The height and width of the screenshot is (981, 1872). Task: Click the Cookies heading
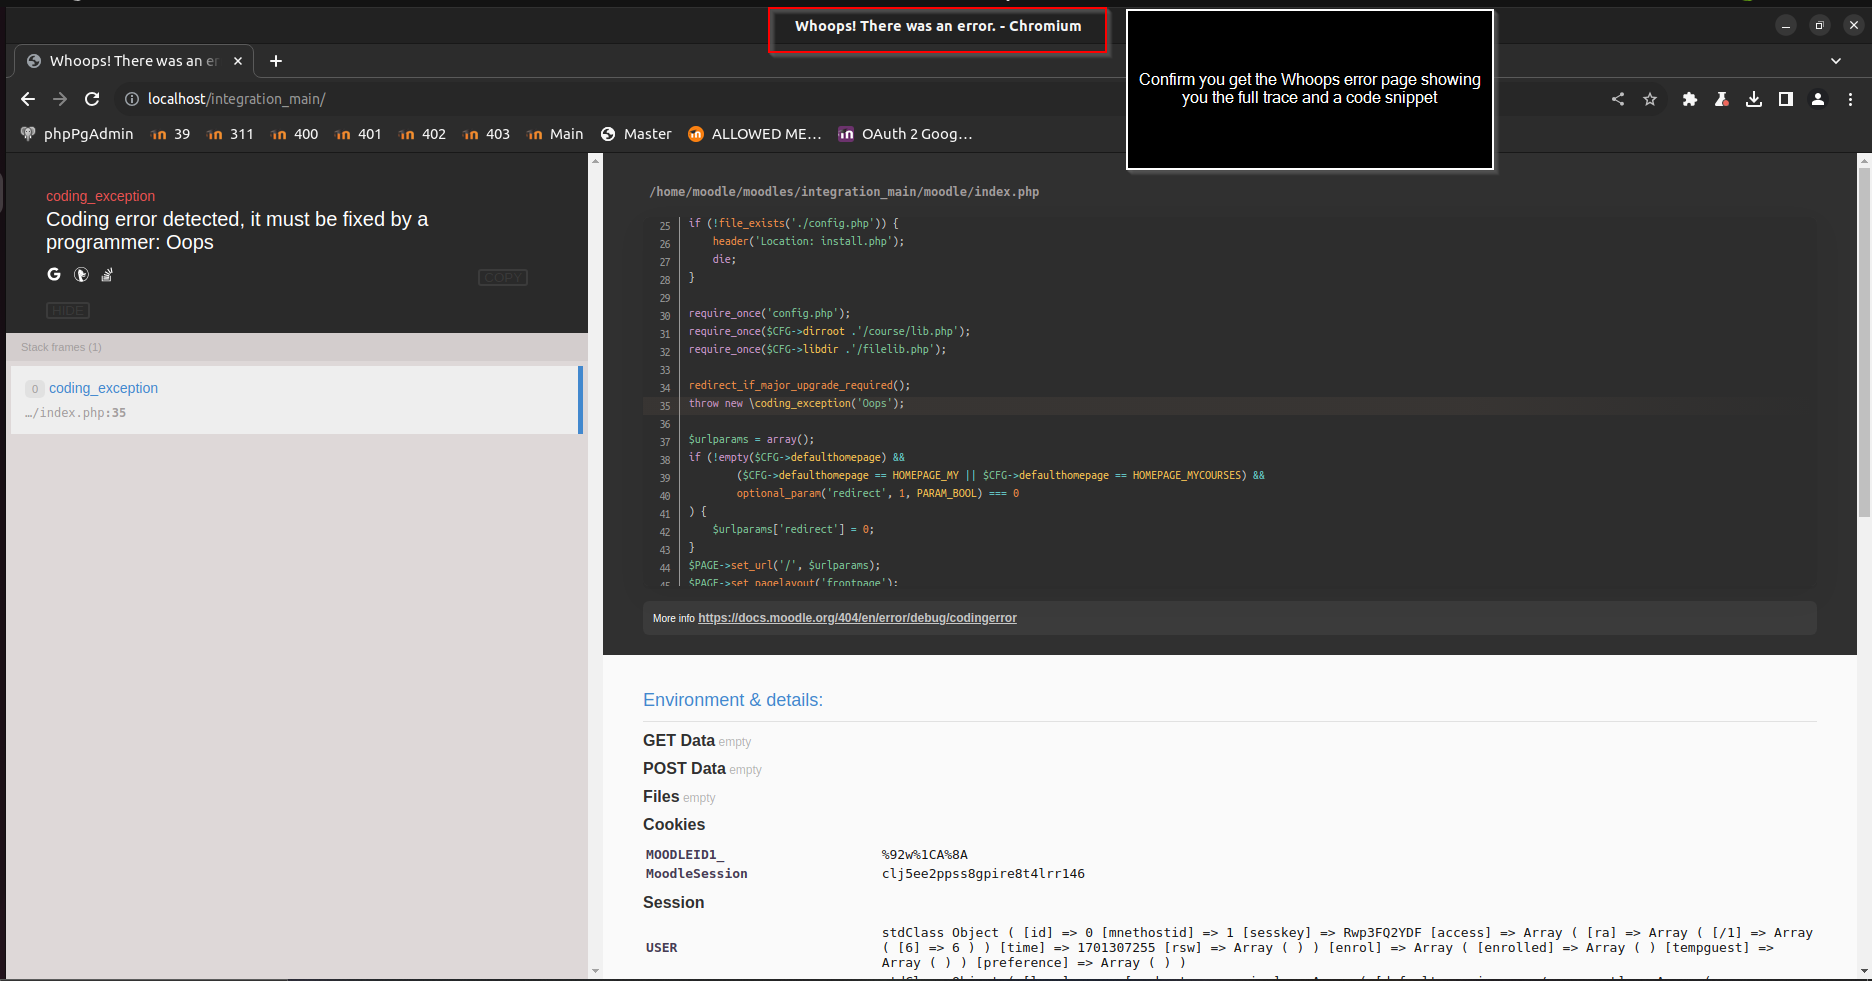[674, 825]
